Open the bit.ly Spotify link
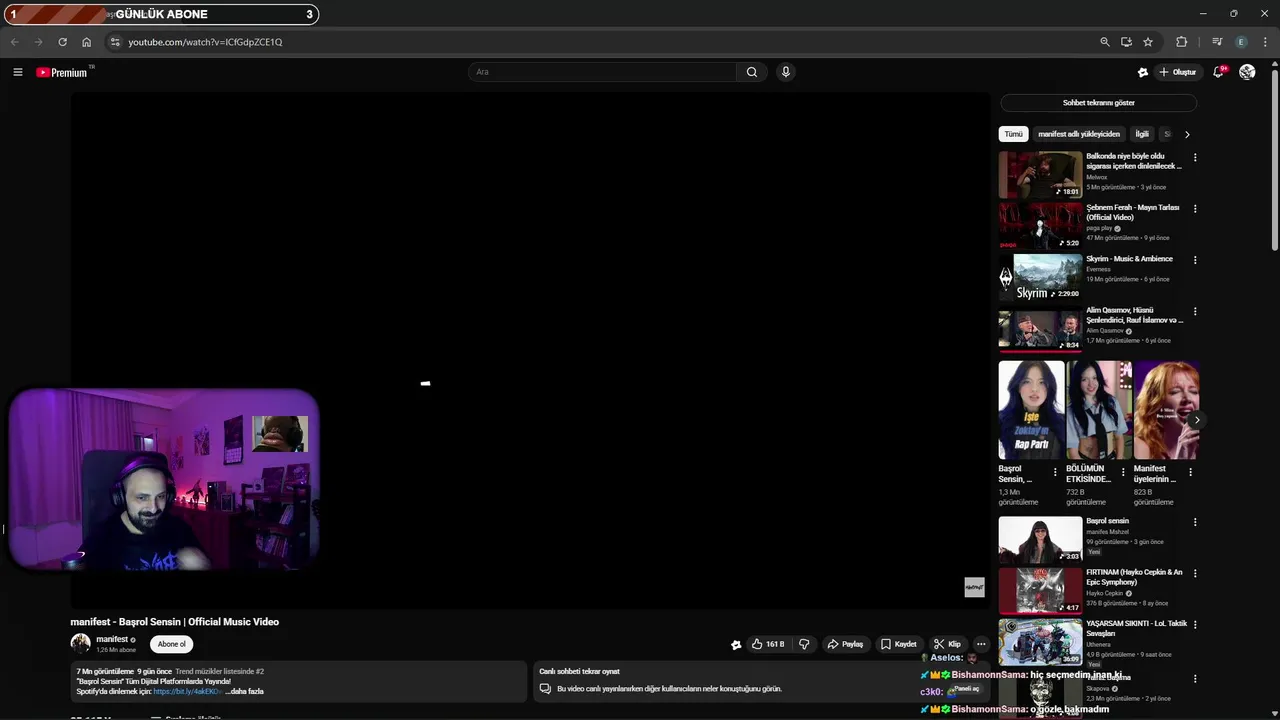1280x720 pixels. (x=186, y=691)
